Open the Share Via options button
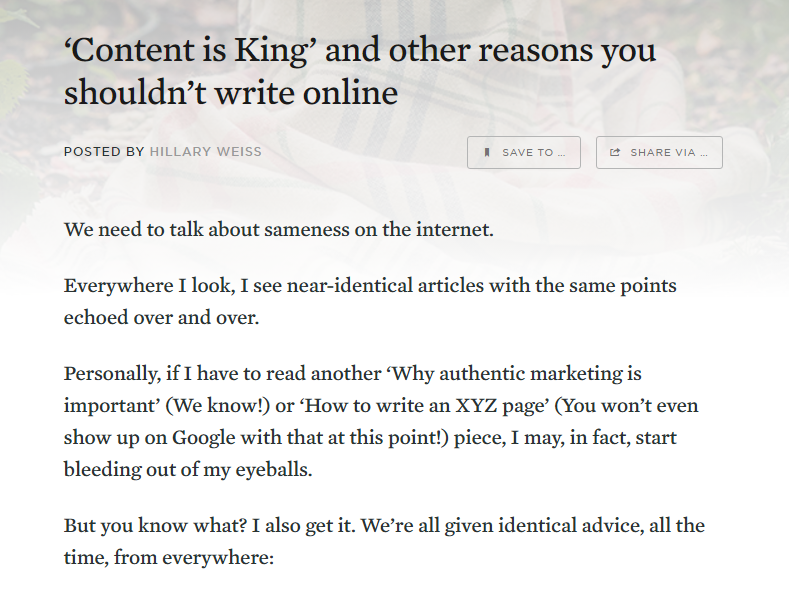 [x=659, y=153]
